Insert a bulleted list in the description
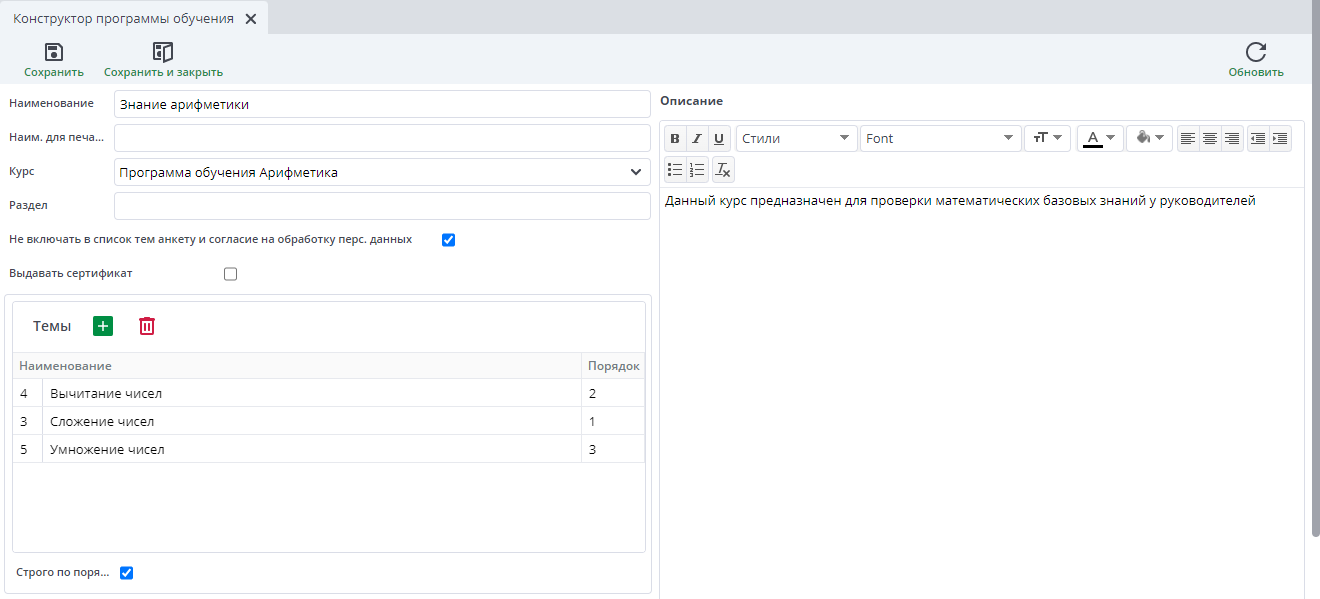Image resolution: width=1320 pixels, height=599 pixels. [675, 170]
